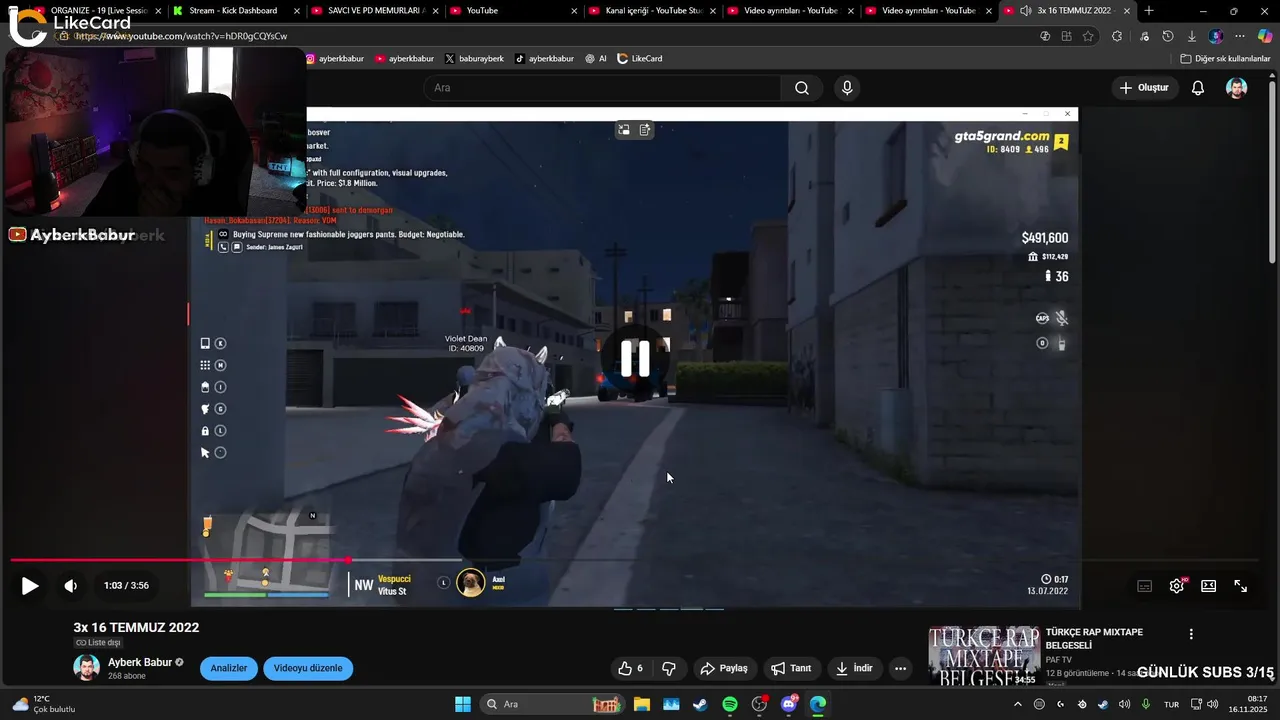The image size is (1280, 720).
Task: Open the Oluştur create menu
Action: [x=1144, y=88]
